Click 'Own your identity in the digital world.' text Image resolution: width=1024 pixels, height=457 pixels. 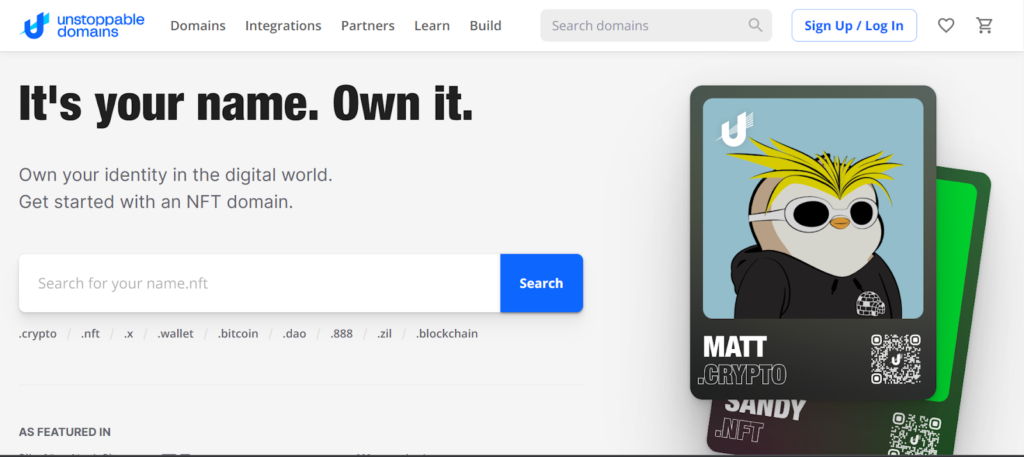click(x=176, y=175)
